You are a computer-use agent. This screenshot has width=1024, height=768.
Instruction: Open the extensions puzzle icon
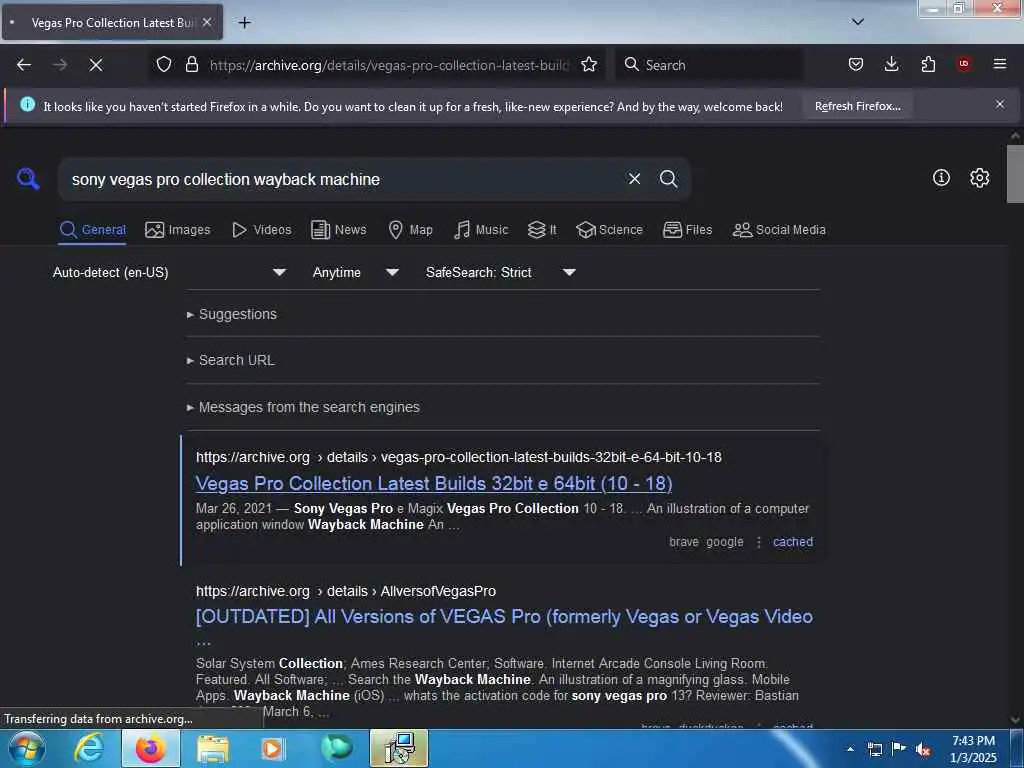point(928,65)
